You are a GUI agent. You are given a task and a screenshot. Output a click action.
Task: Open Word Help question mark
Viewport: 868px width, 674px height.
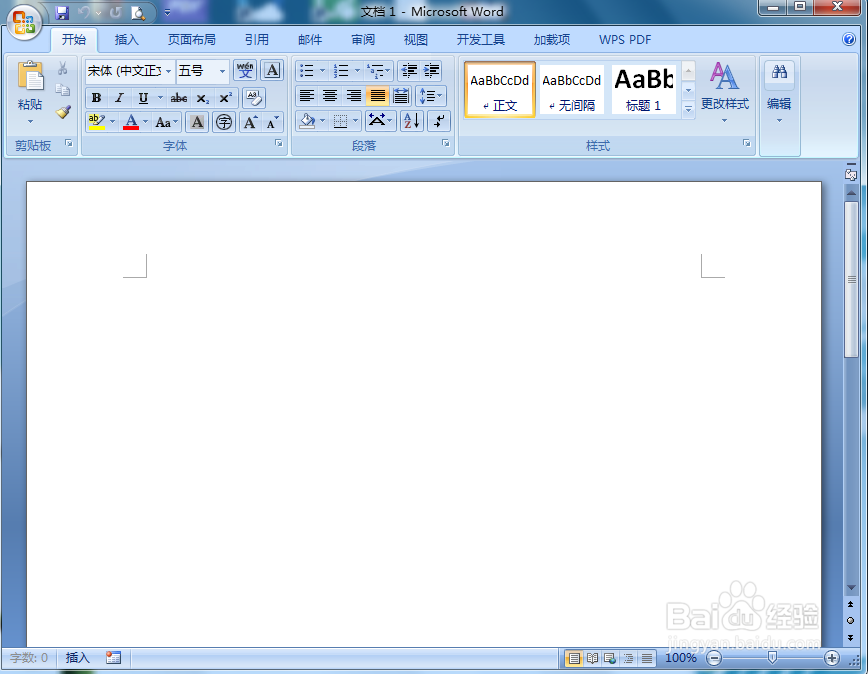pos(849,39)
